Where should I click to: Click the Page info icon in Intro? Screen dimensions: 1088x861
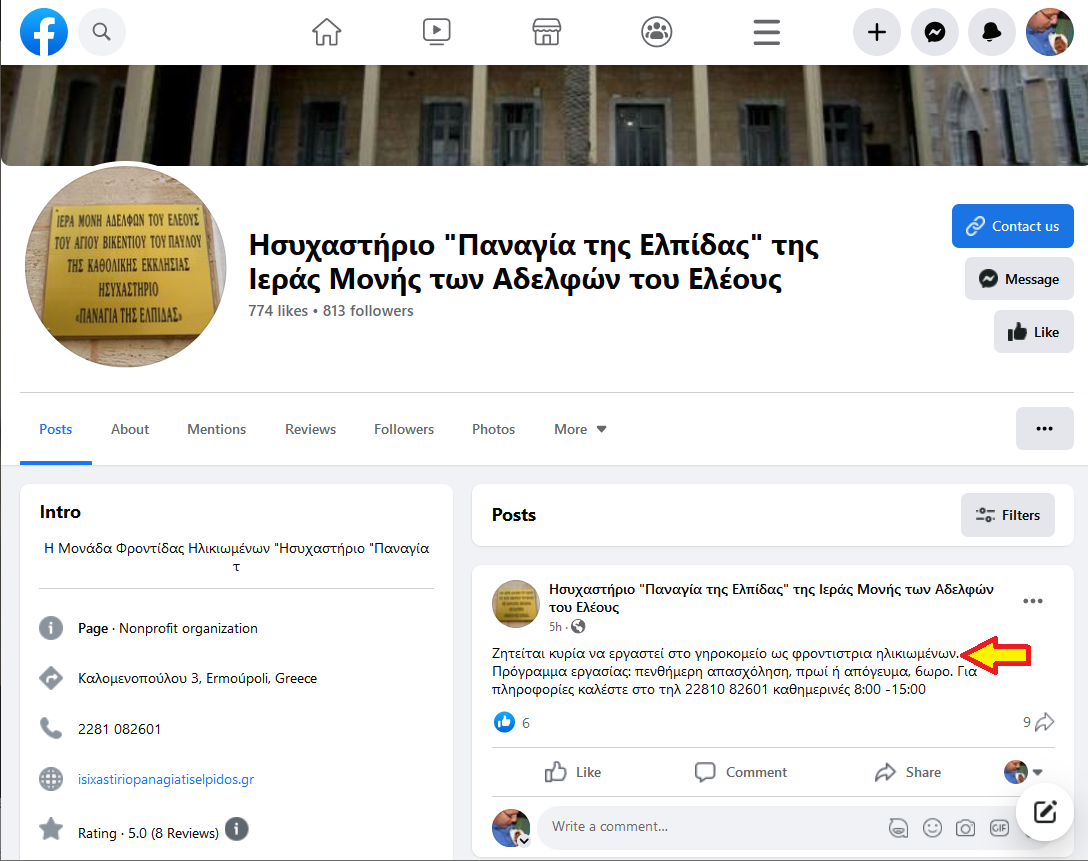coord(51,628)
